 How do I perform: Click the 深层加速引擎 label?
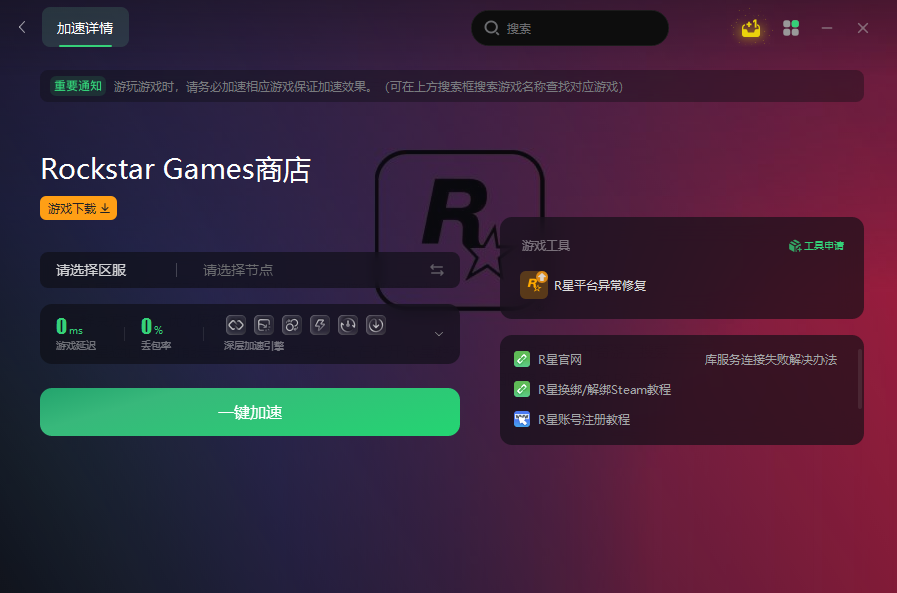pos(254,346)
